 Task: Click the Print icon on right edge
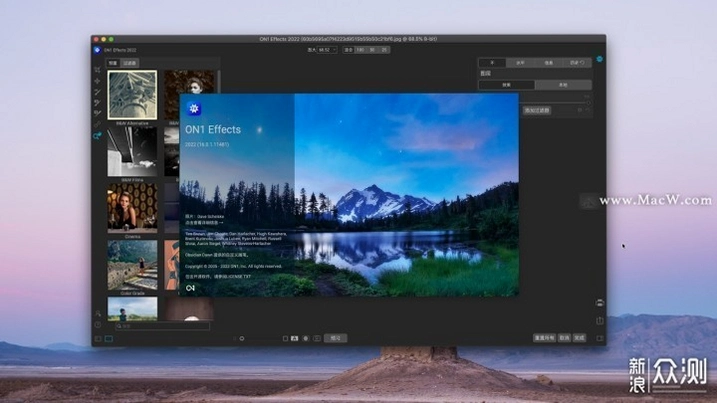coord(600,303)
